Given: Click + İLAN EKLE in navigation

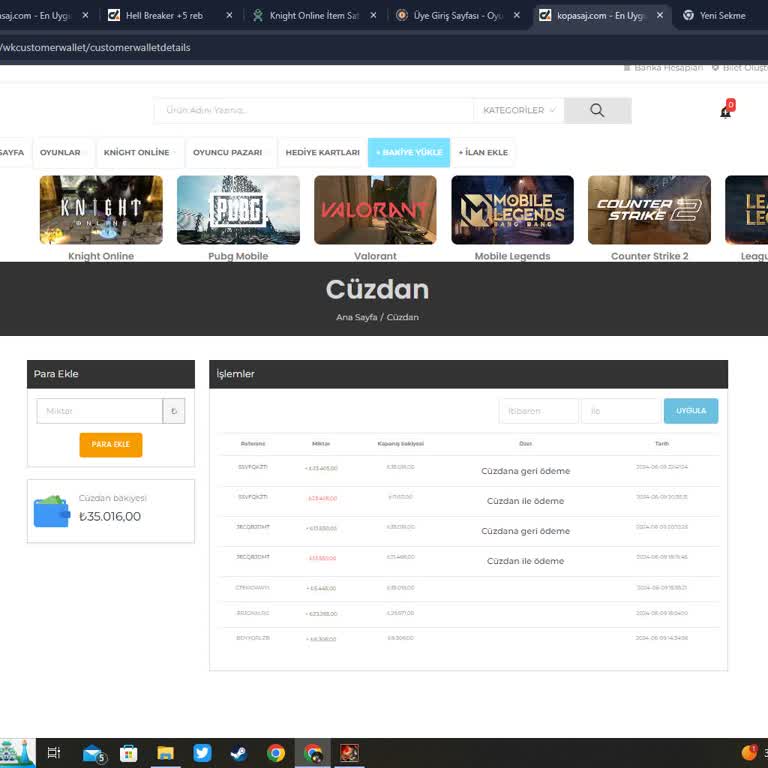Looking at the screenshot, I should tap(483, 153).
